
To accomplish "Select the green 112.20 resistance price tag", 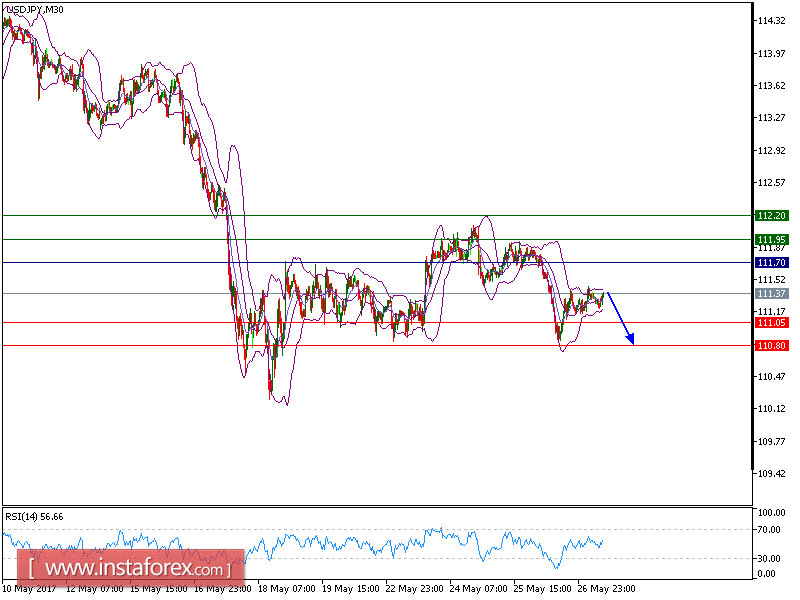I will pyautogui.click(x=770, y=215).
